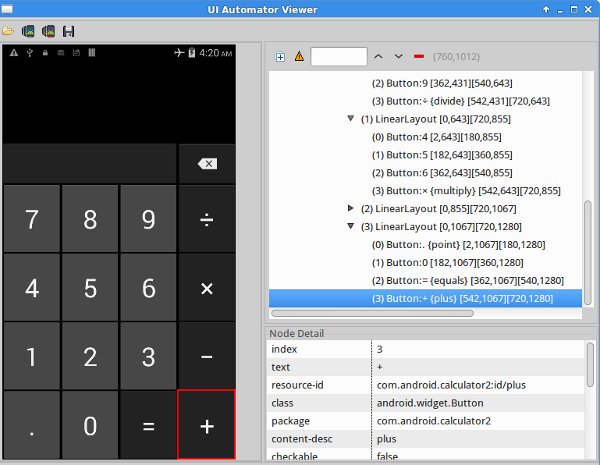Image resolution: width=600 pixels, height=465 pixels.
Task: Tap calculator key 6
Action: point(148,287)
